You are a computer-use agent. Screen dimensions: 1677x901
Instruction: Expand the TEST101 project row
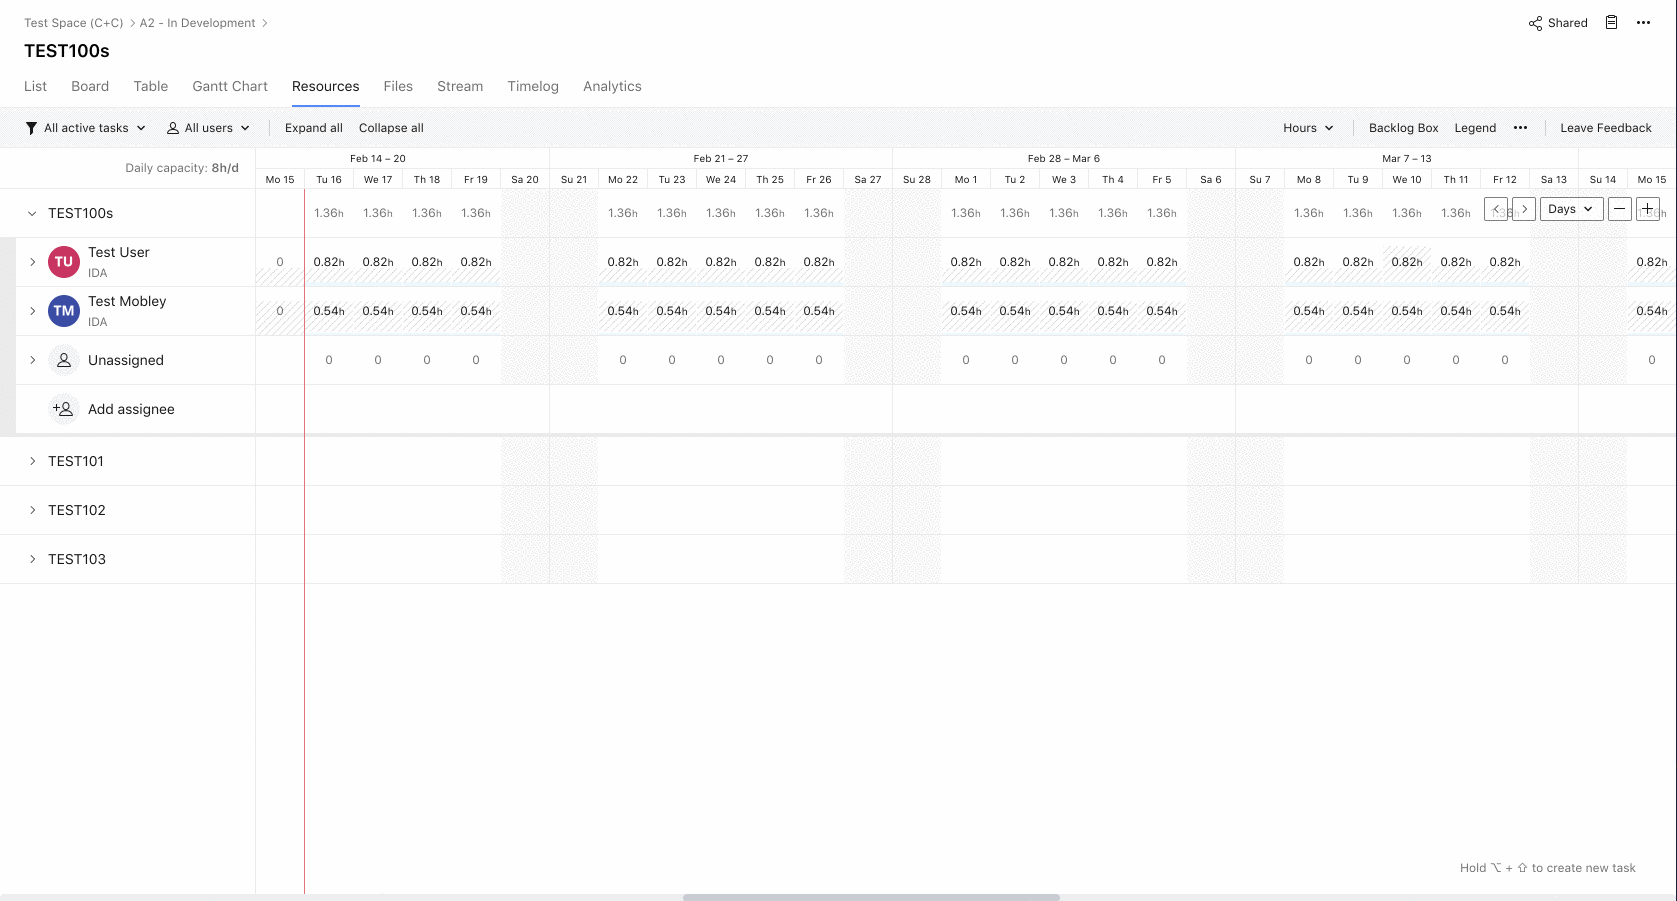32,461
